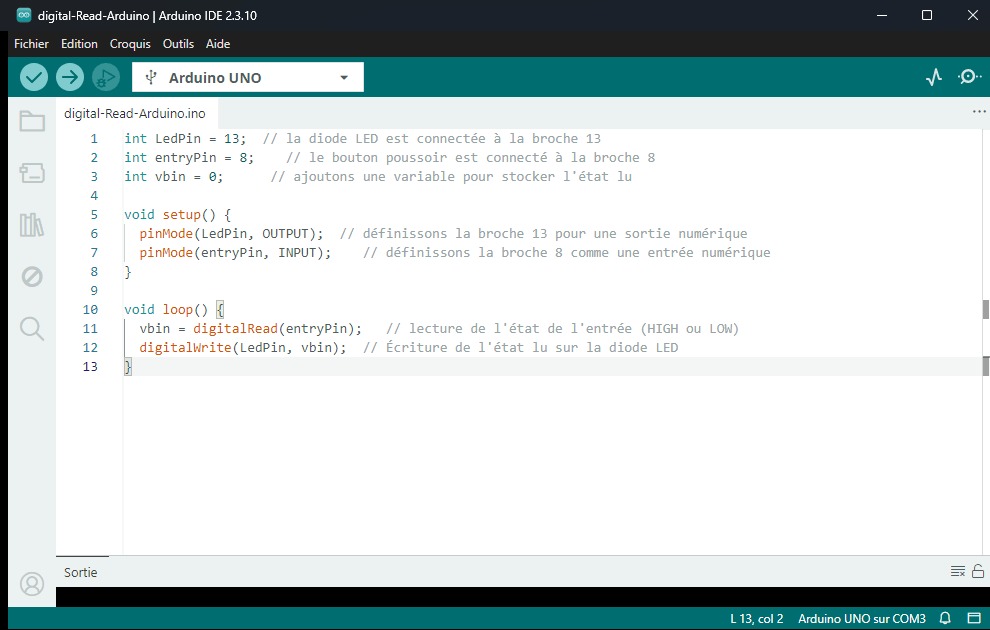
Task: Click 'digitalWrite' in the code
Action: tap(186, 347)
